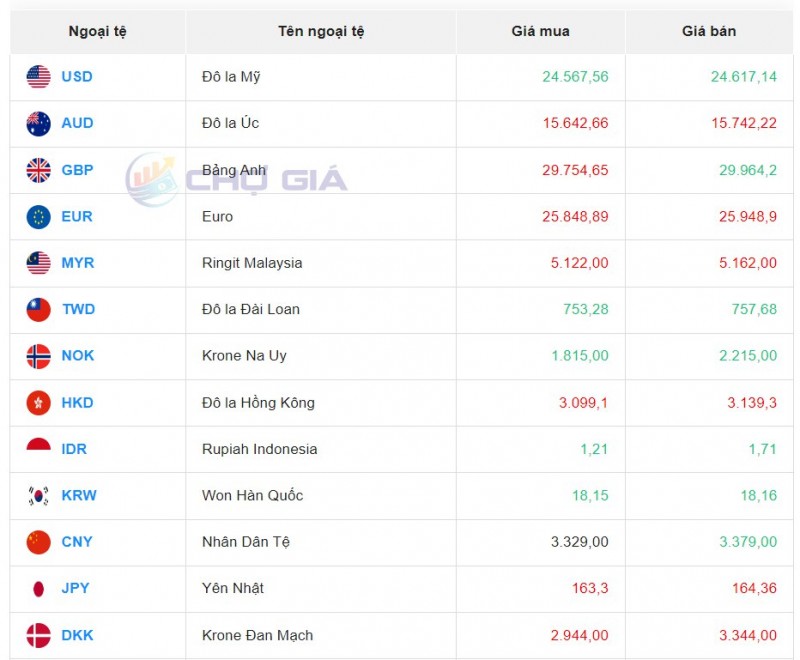Viewport: 800px width, 660px height.
Task: Open the JPY currency link
Action: (x=75, y=588)
